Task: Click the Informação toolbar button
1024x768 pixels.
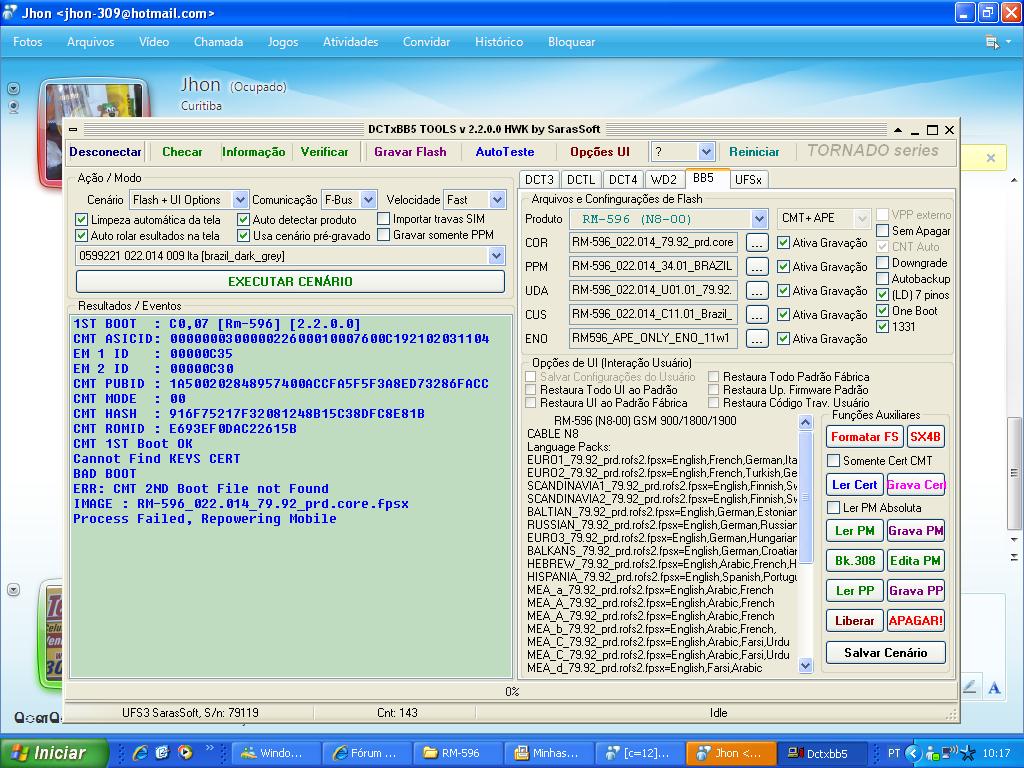Action: 253,152
